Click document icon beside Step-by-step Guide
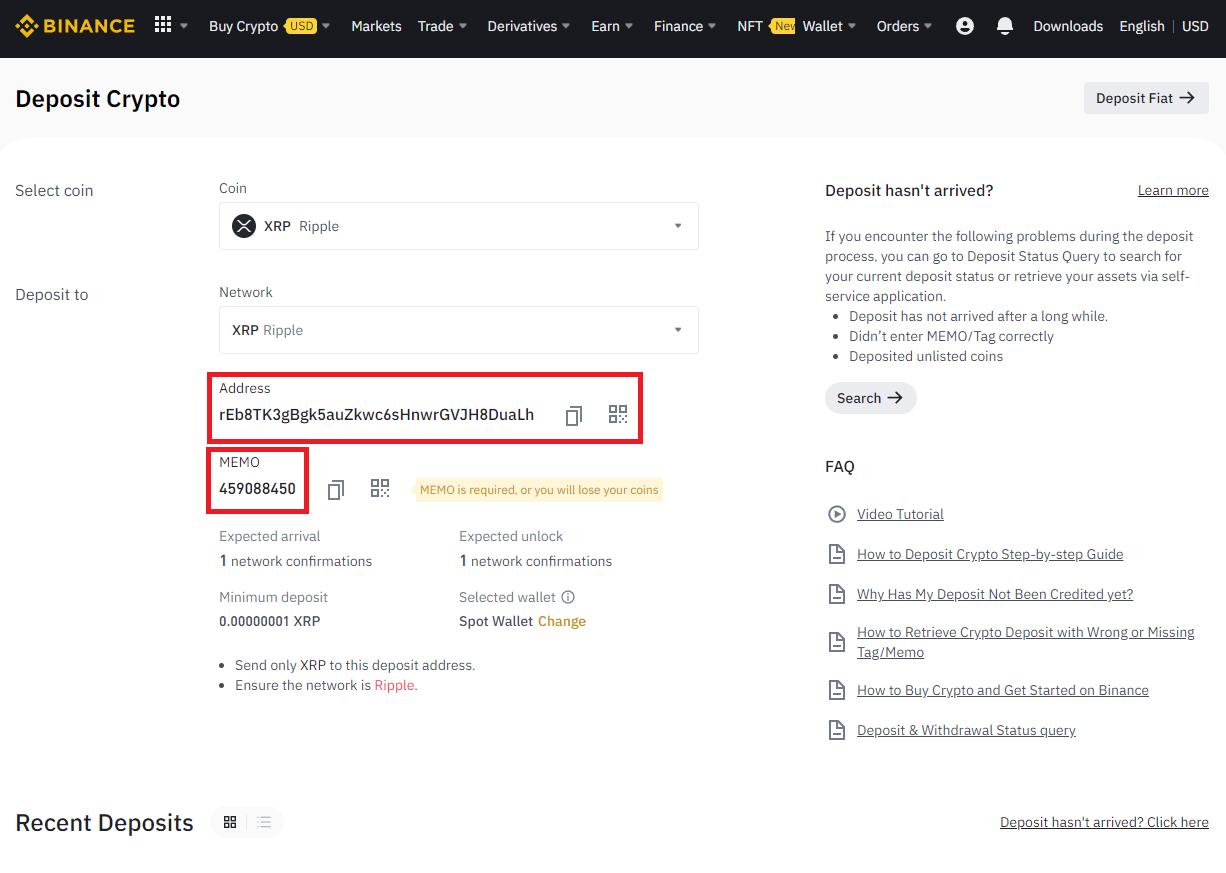 (x=837, y=554)
